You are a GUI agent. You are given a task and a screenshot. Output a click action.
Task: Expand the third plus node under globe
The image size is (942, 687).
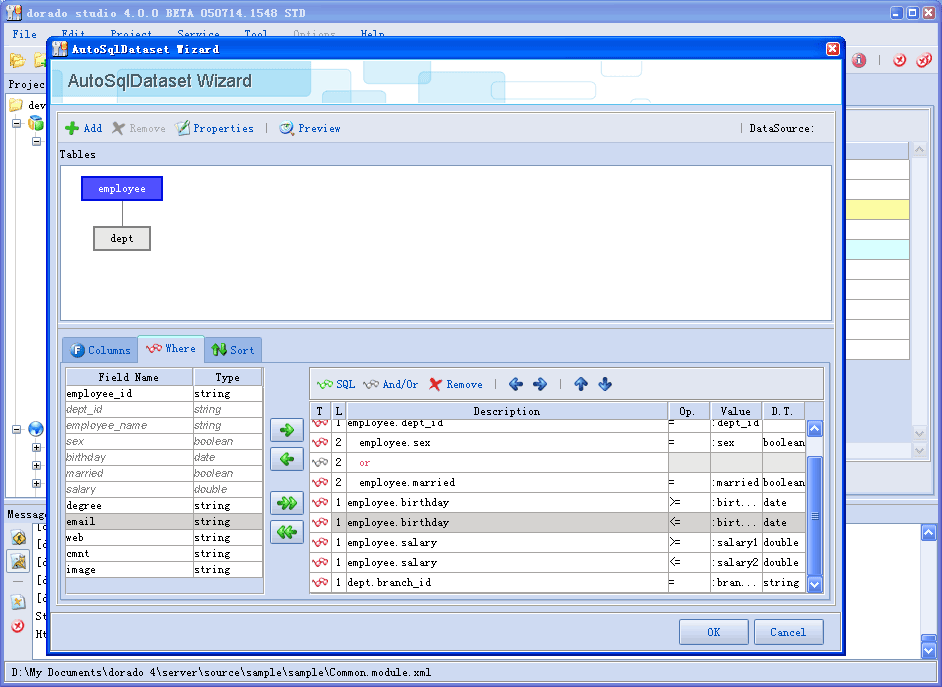37,483
